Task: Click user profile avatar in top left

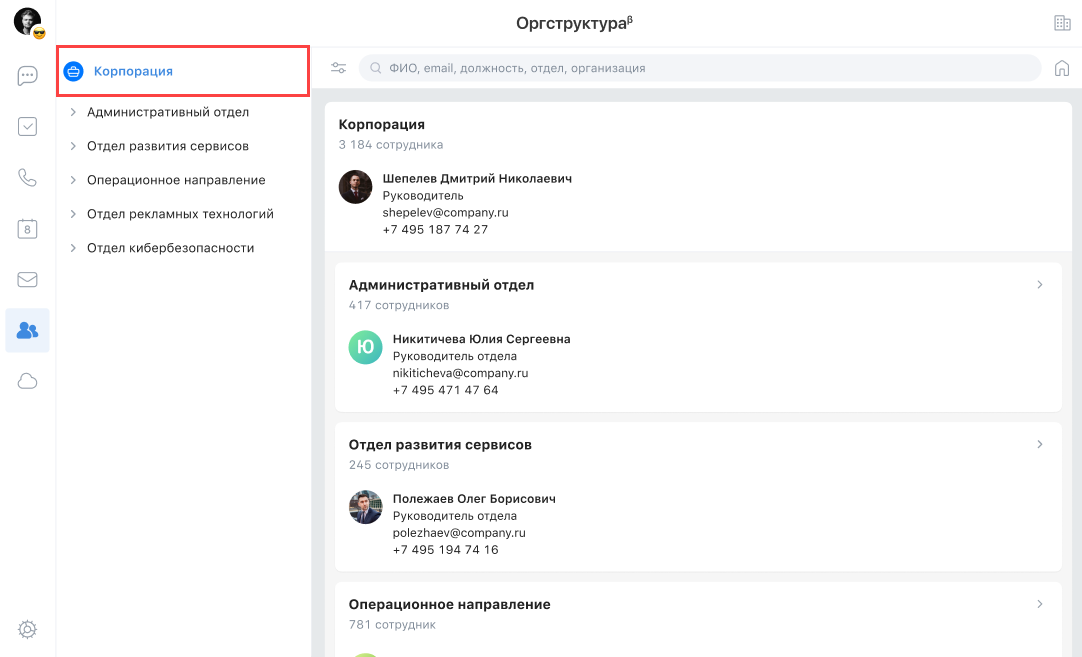Action: 28,22
